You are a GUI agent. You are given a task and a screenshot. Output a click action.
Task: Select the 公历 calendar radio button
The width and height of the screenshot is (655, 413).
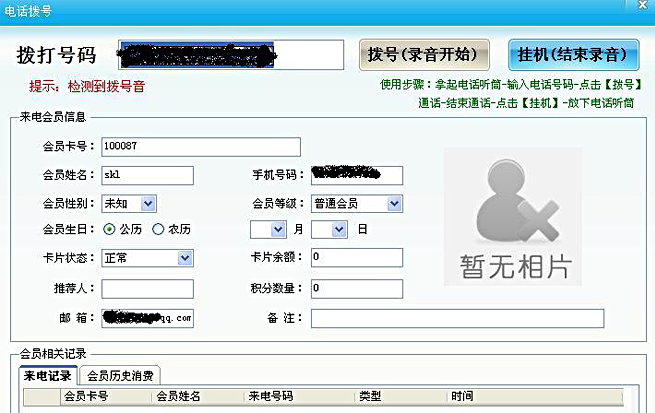click(x=110, y=230)
